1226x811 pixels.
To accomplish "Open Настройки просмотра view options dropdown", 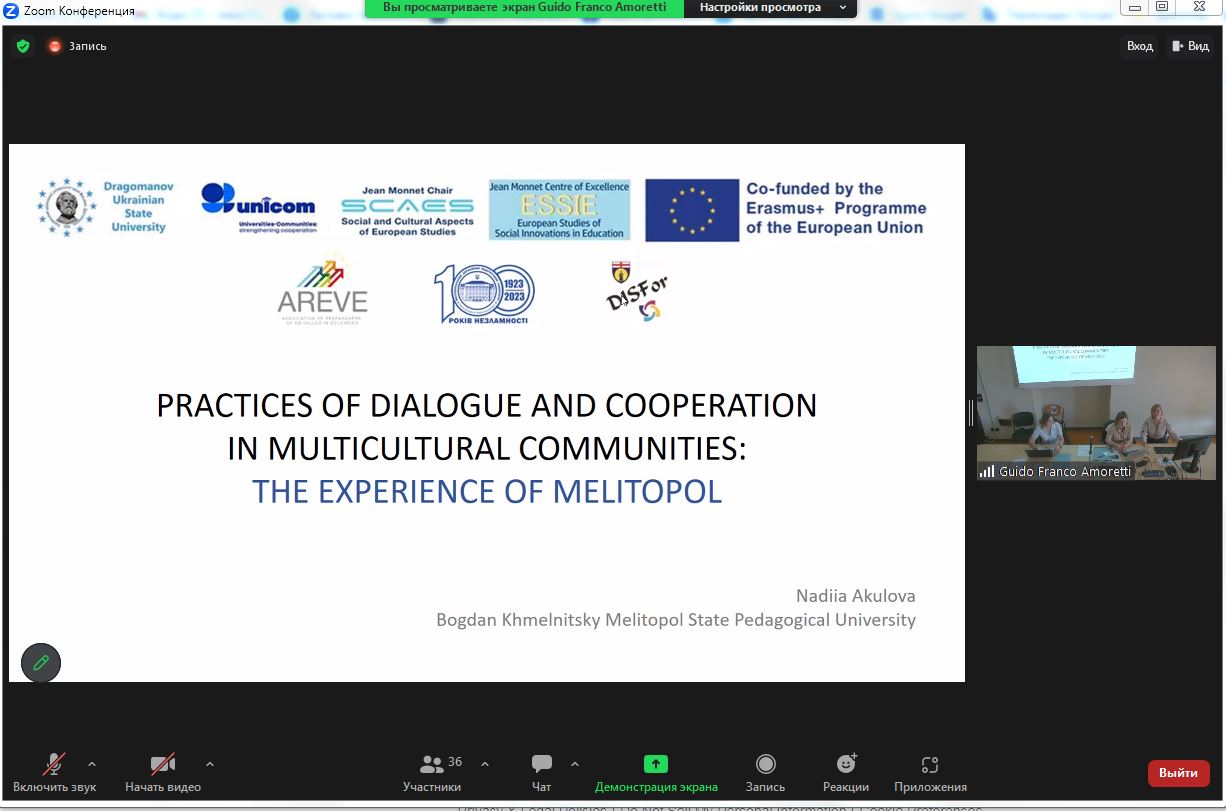I will 770,8.
